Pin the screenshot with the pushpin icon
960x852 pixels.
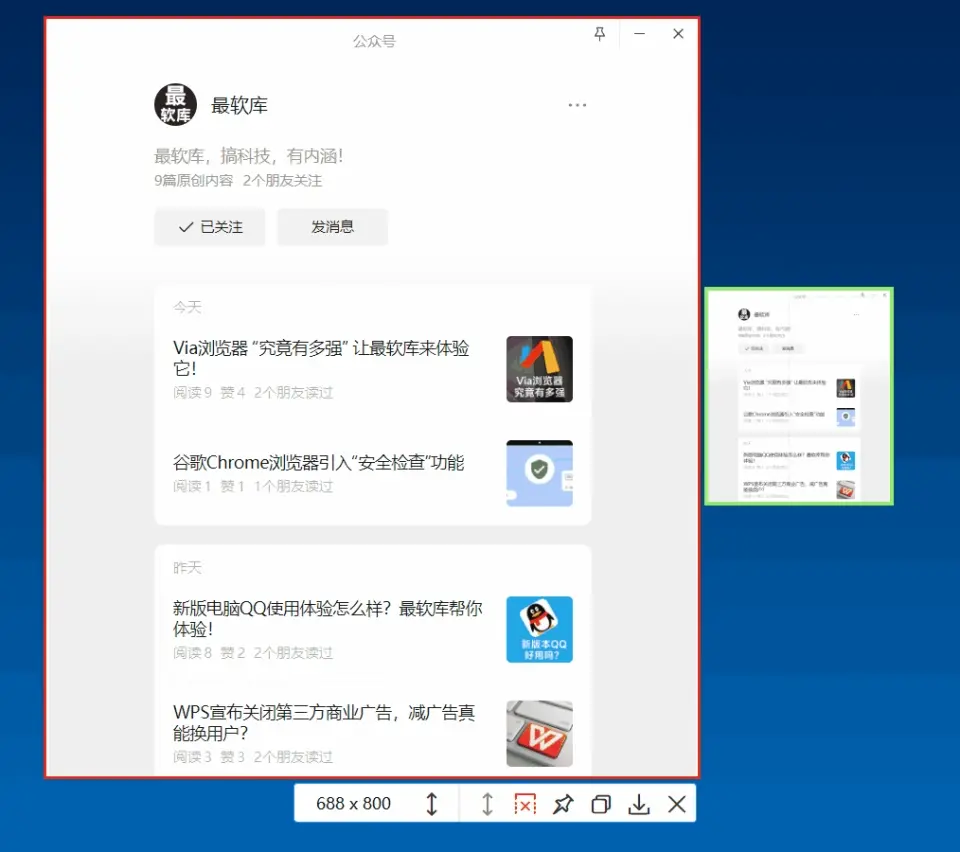point(563,804)
